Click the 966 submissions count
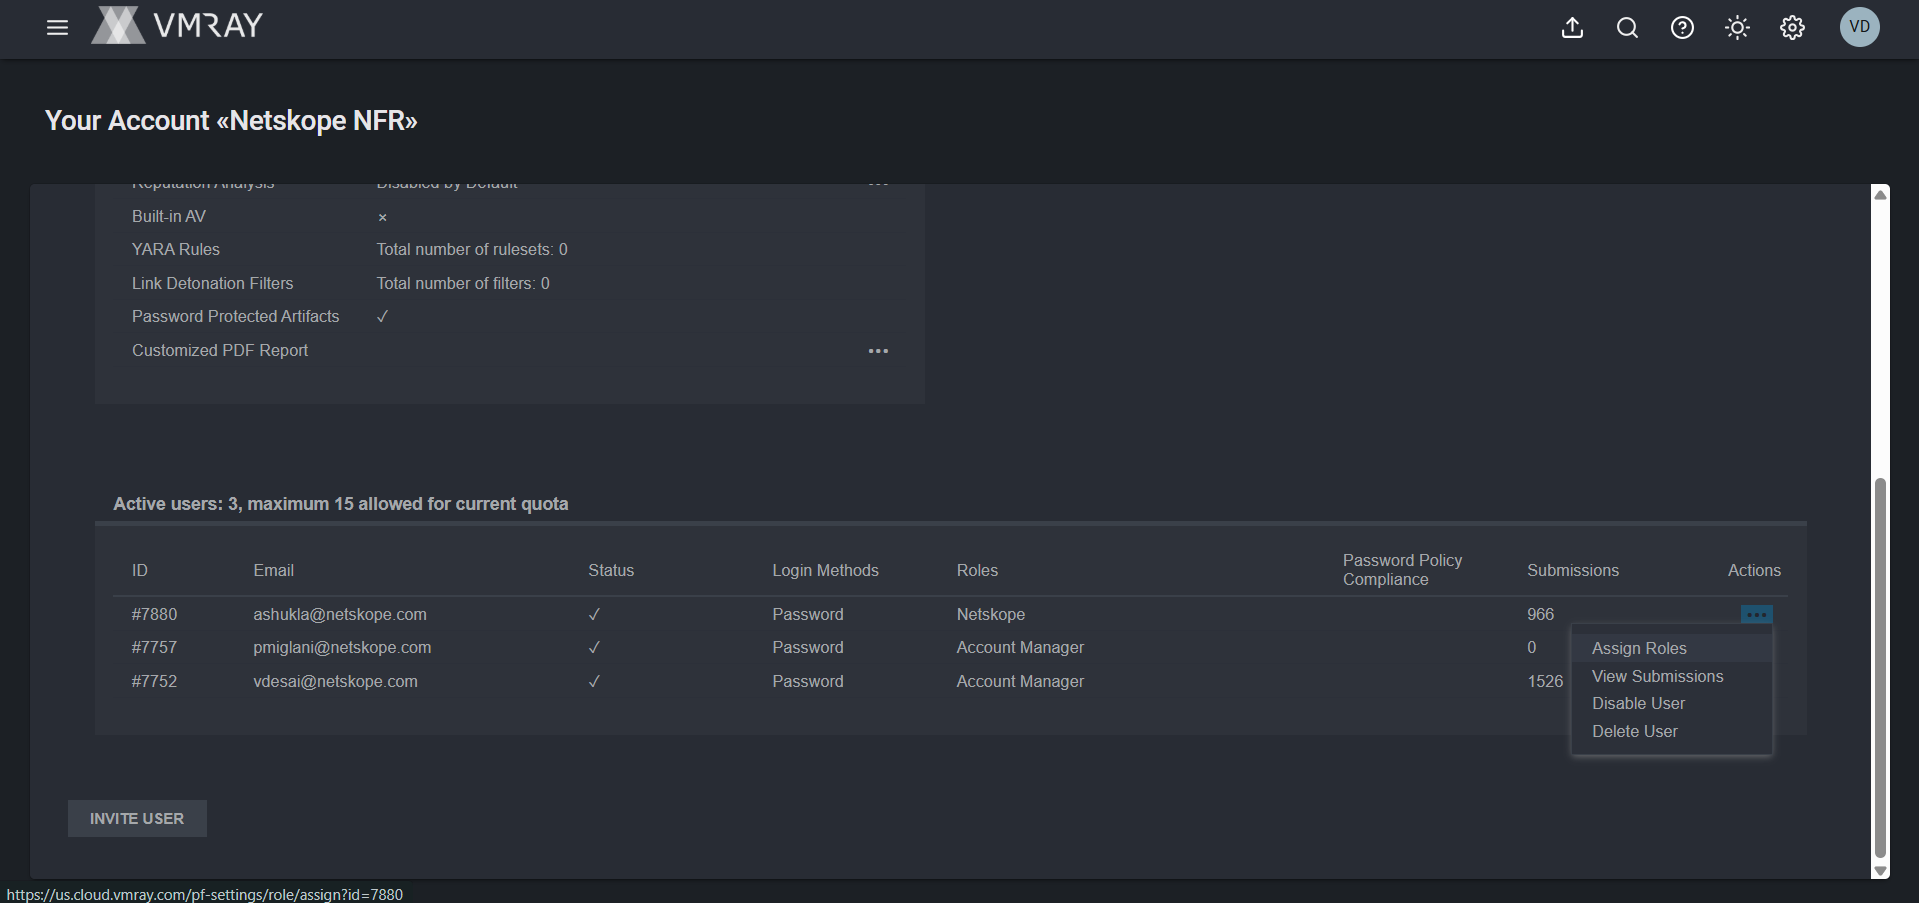This screenshot has width=1919, height=903. point(1540,614)
